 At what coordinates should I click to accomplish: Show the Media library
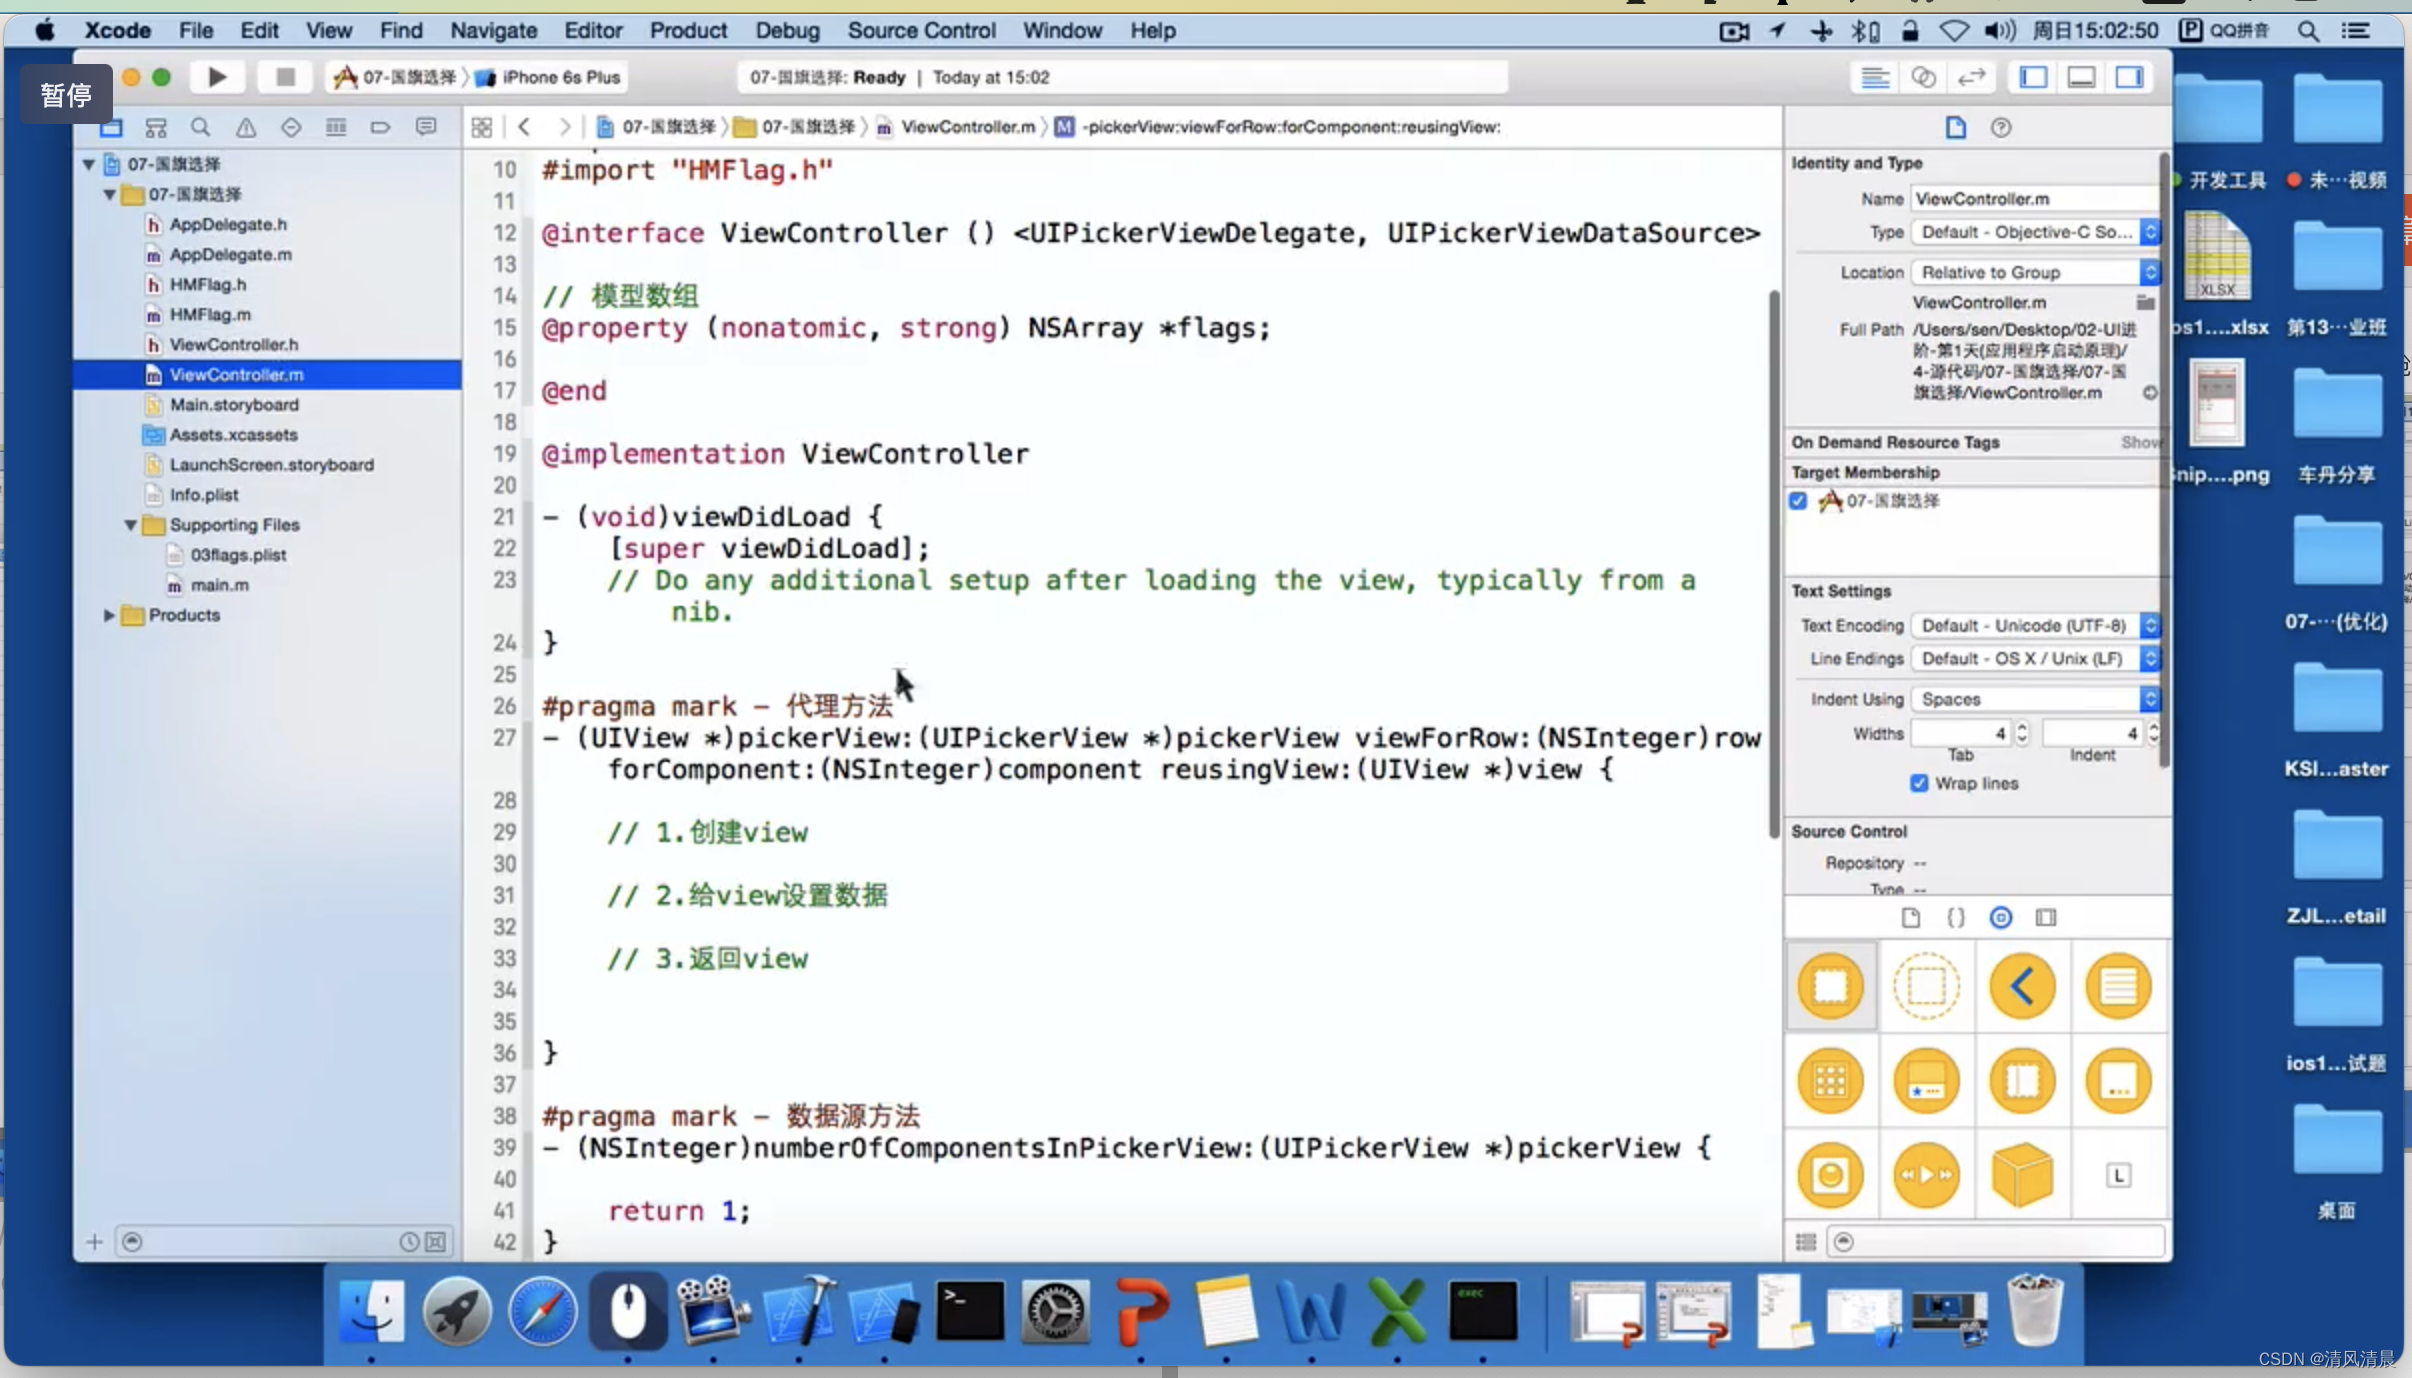pos(2046,917)
